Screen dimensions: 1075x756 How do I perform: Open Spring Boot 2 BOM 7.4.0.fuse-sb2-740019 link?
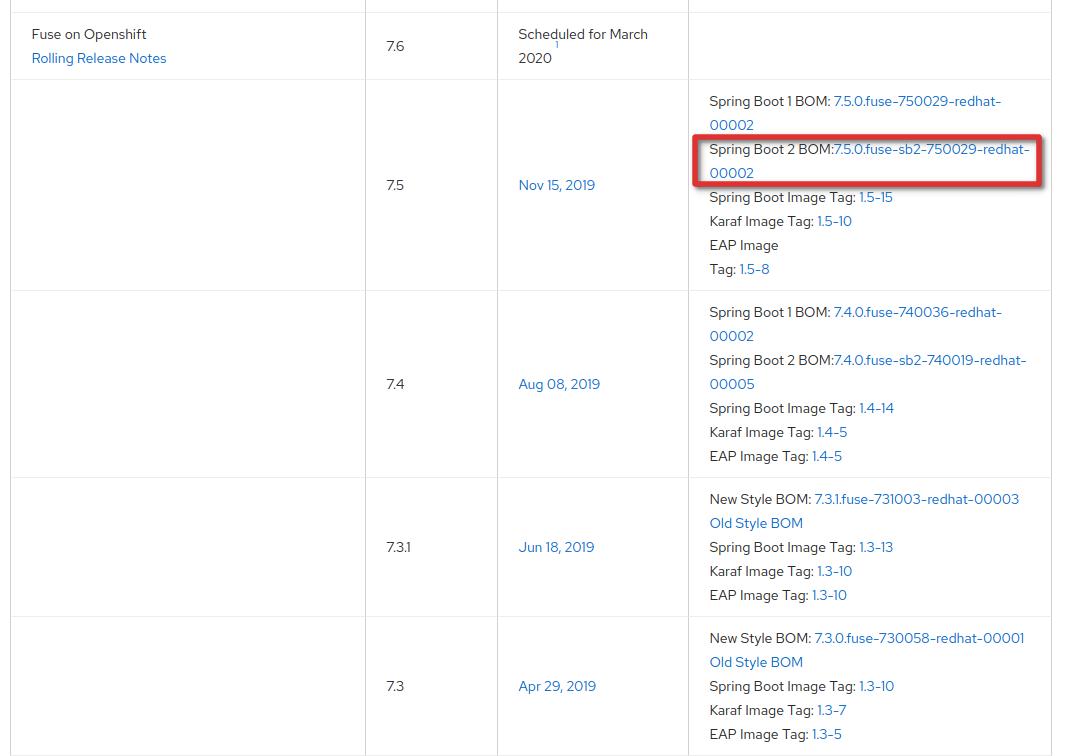tap(929, 361)
